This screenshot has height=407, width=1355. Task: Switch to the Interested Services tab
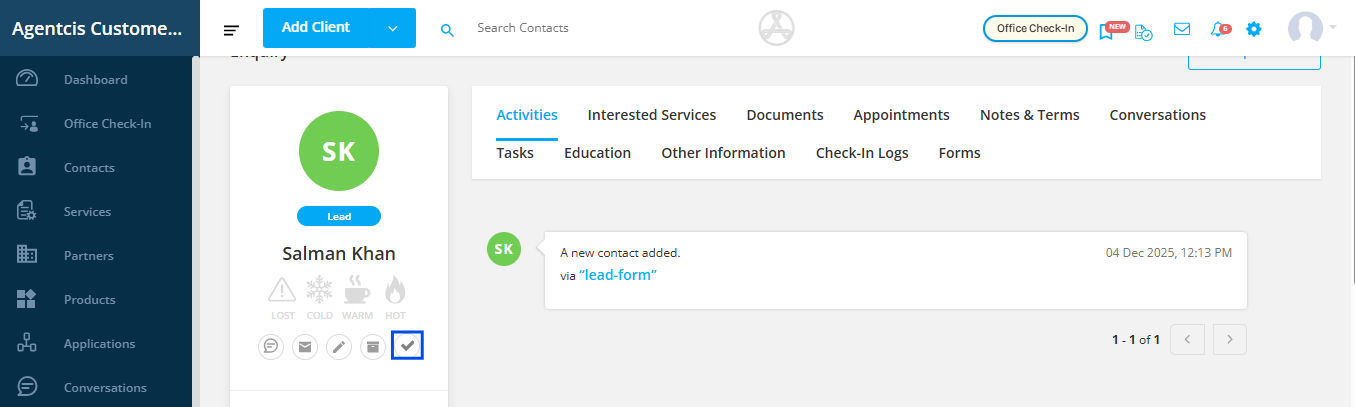click(x=652, y=115)
